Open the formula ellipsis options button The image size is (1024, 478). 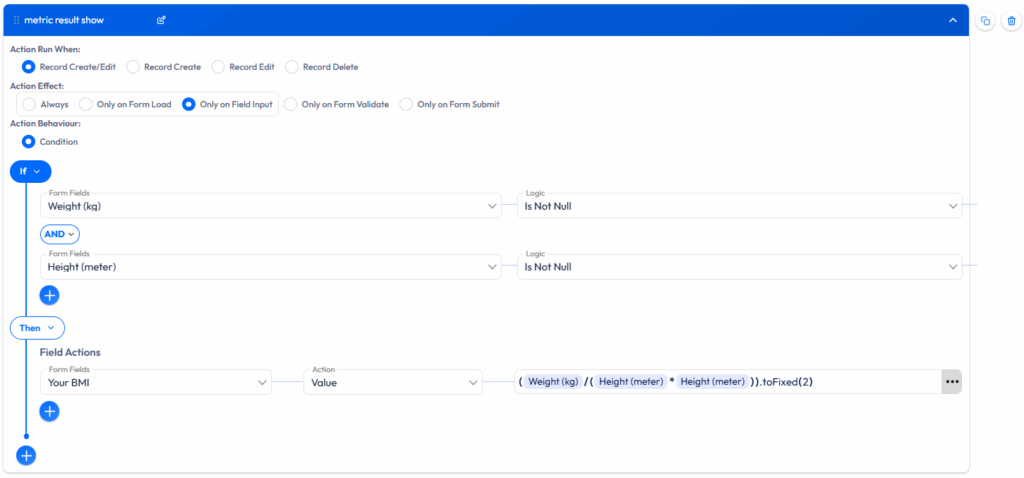951,381
